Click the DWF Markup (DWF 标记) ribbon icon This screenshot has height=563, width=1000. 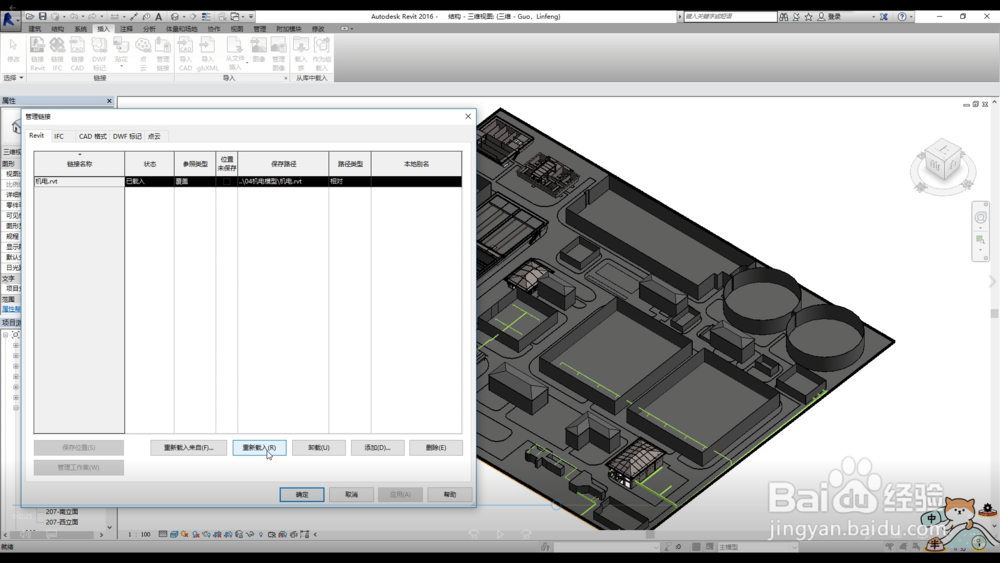click(99, 54)
